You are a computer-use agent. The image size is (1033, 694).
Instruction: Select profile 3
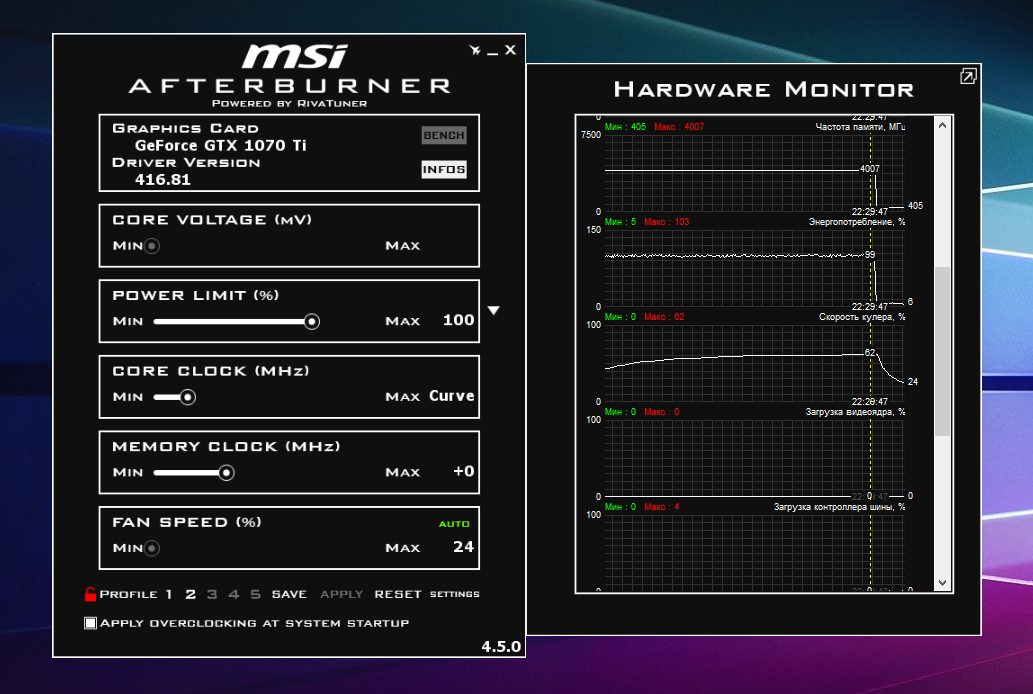211,594
